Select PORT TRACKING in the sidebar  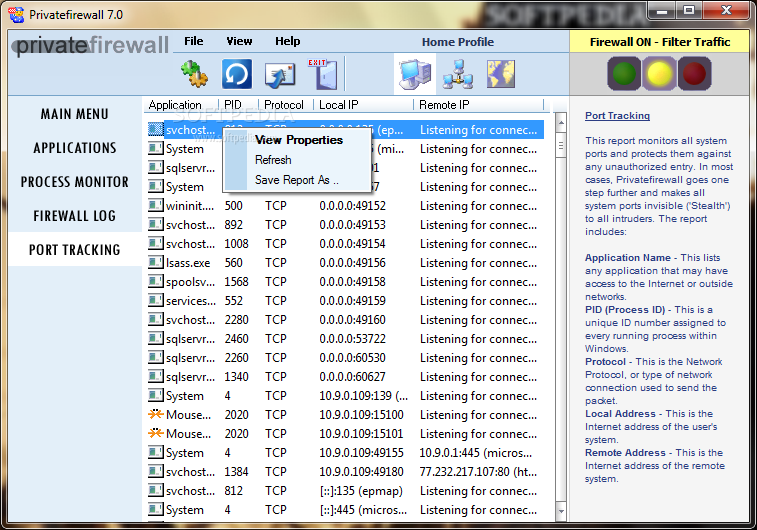[x=75, y=250]
